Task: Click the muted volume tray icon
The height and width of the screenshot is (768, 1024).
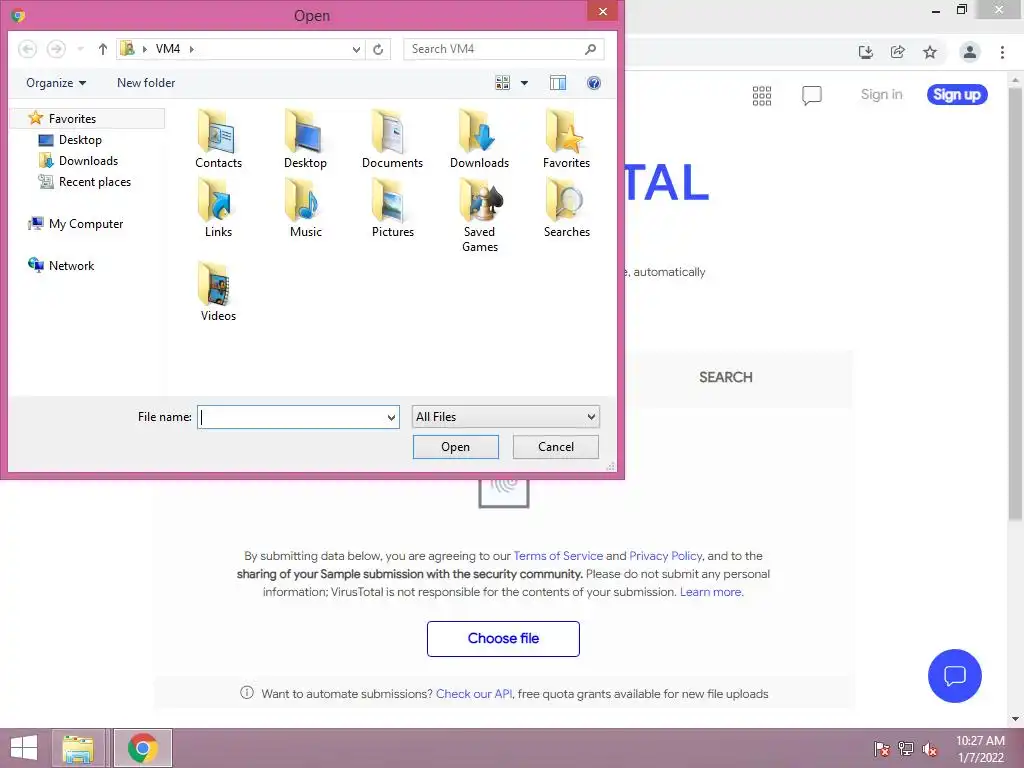Action: [930, 749]
